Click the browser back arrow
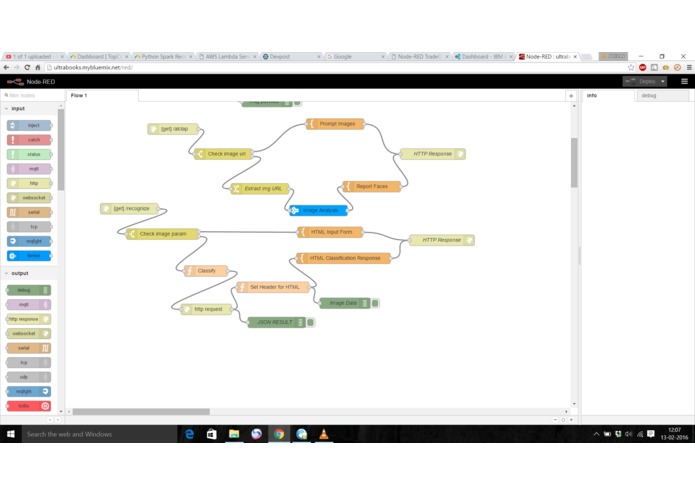The image size is (695, 494). pos(6,67)
